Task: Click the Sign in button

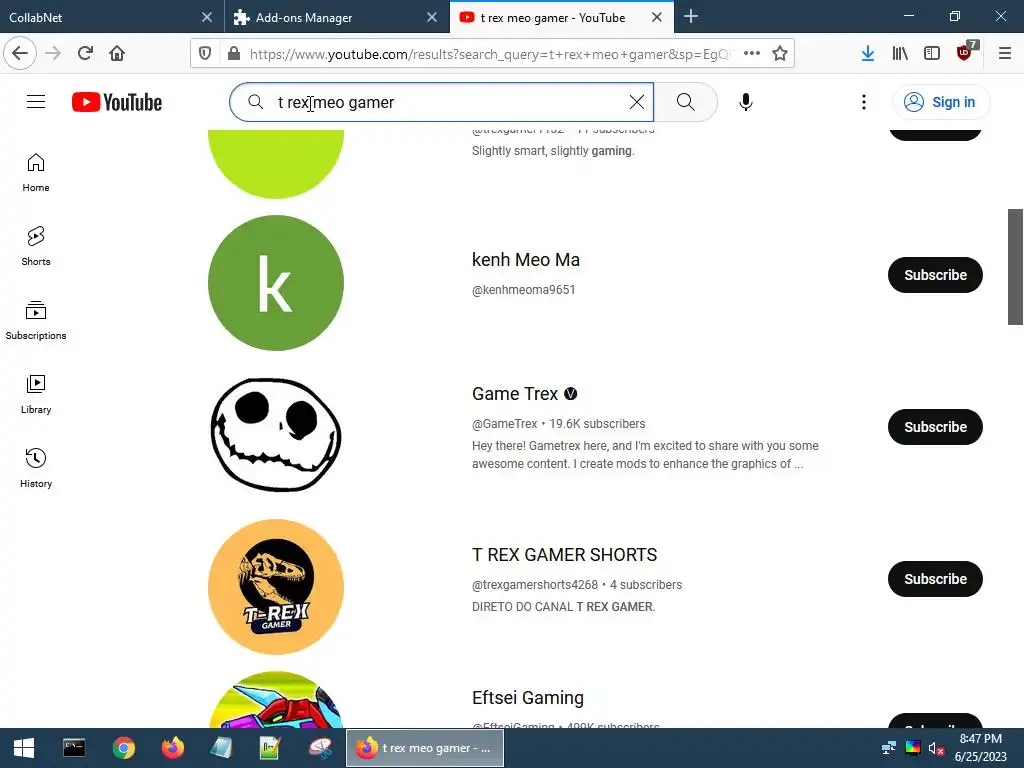Action: click(x=940, y=102)
